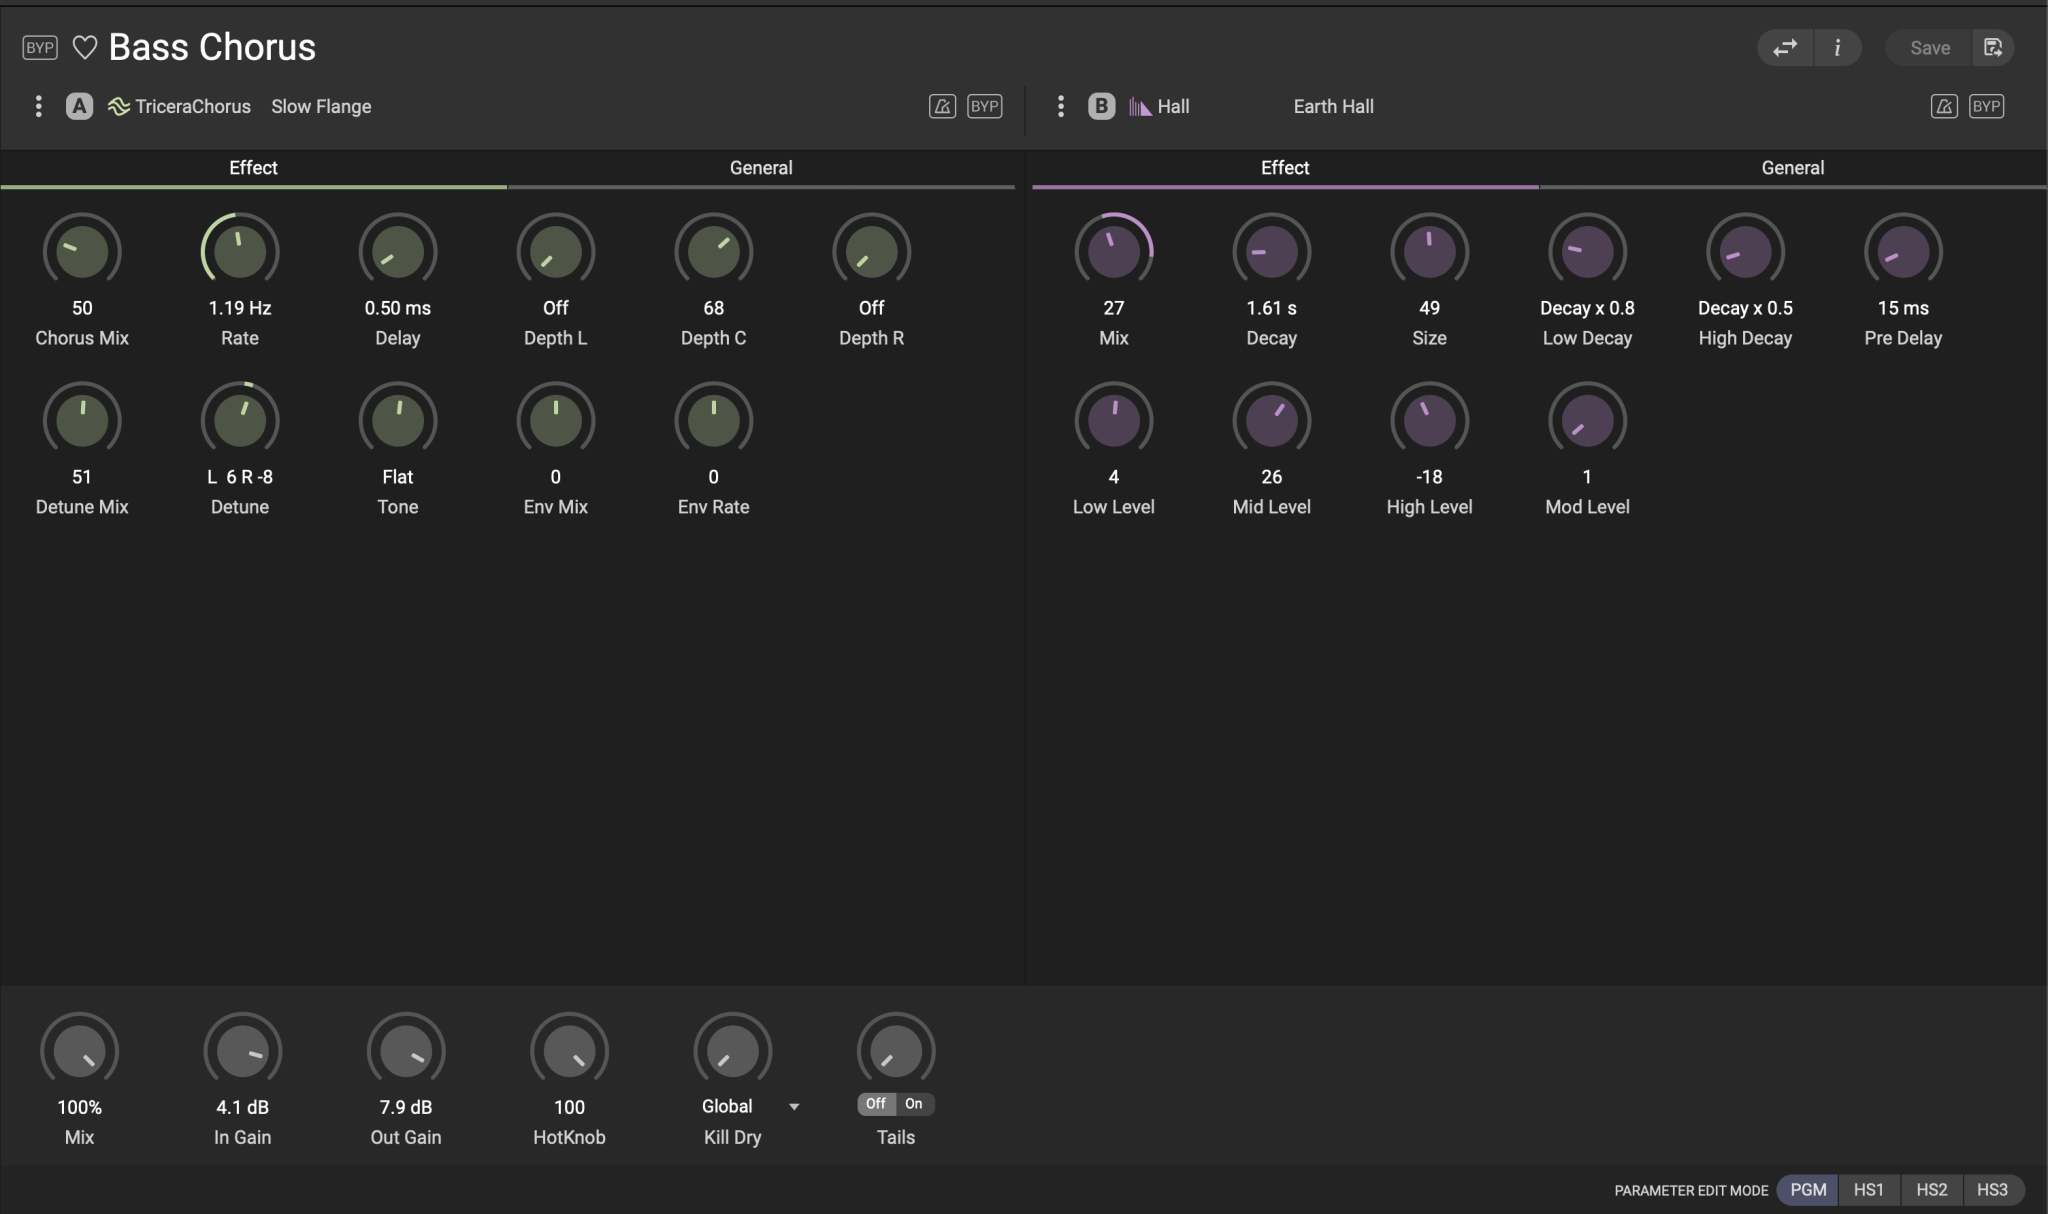Select HS1 parameter edit mode
2048x1214 pixels.
(1869, 1190)
